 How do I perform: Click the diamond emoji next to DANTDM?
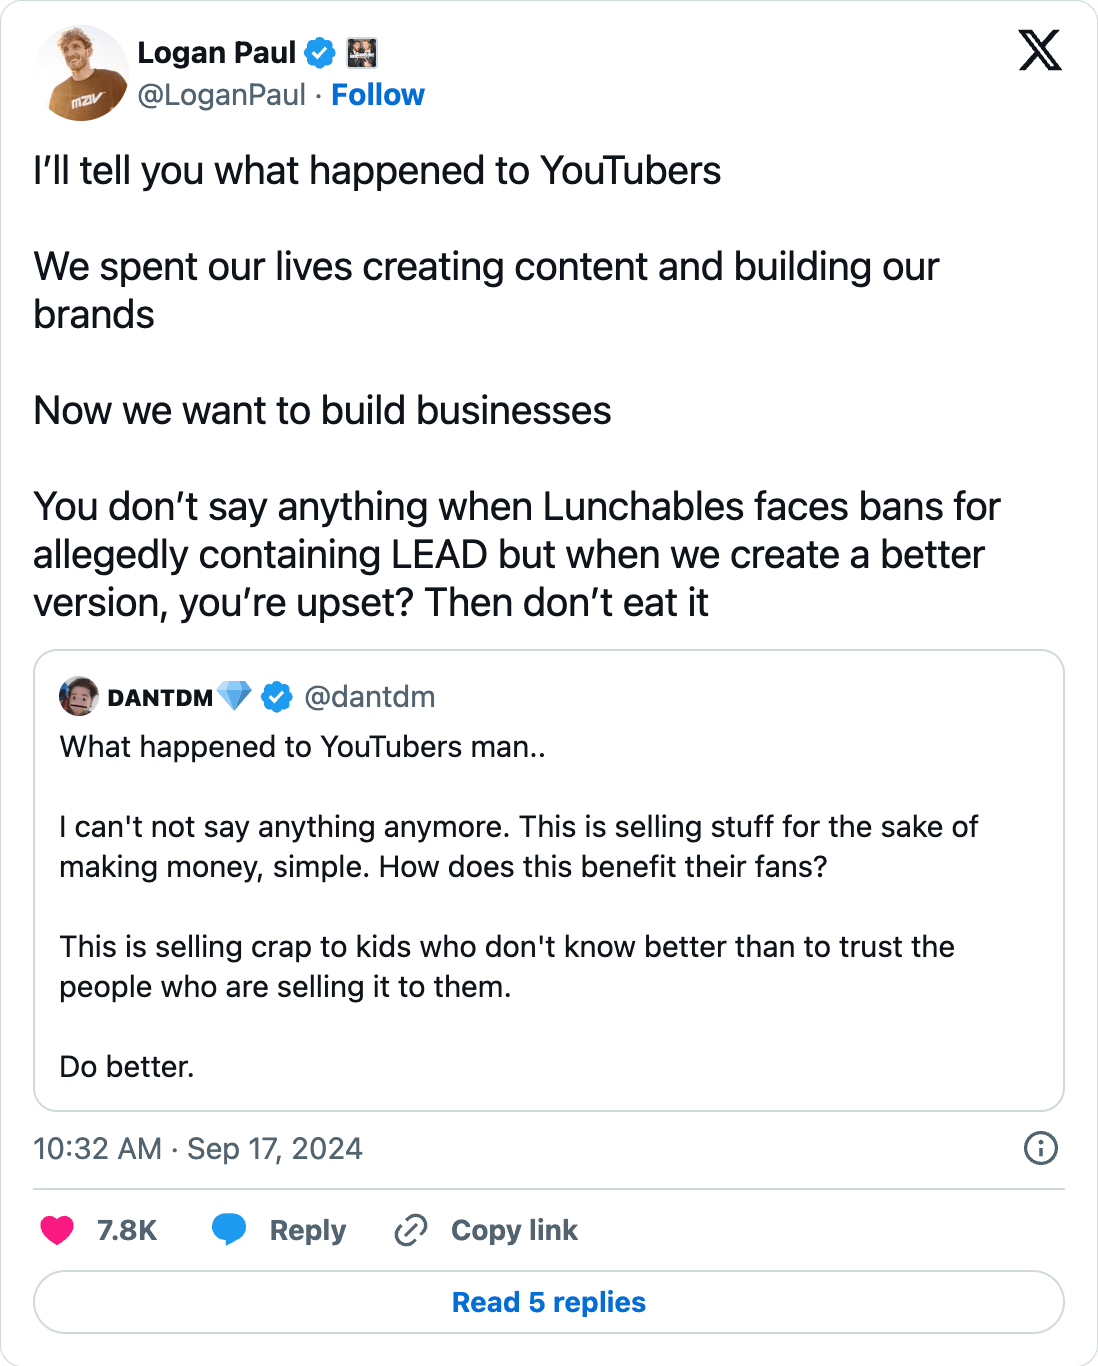236,697
